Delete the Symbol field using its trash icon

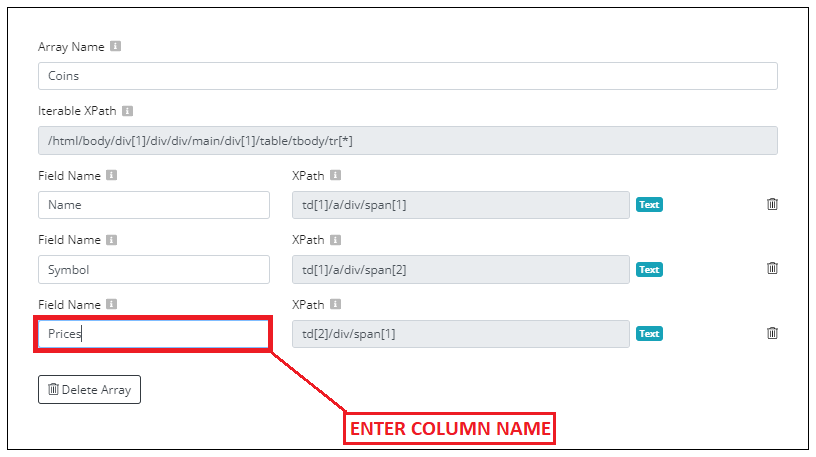[x=772, y=268]
